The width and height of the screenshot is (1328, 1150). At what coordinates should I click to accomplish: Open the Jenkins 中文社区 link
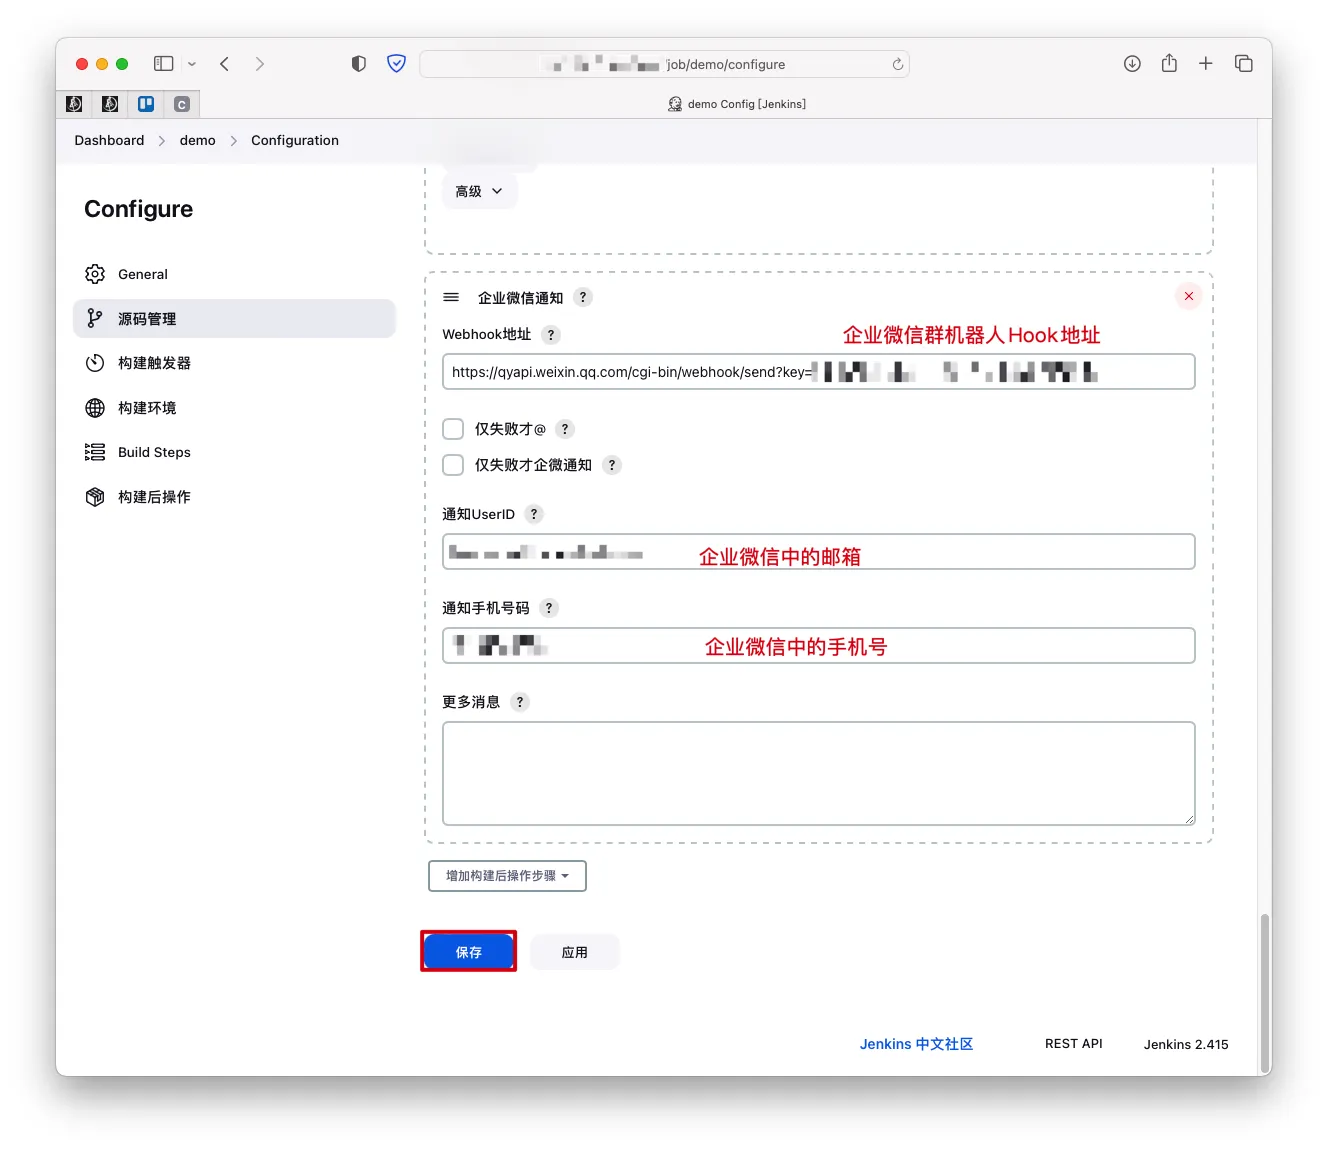tap(916, 1044)
